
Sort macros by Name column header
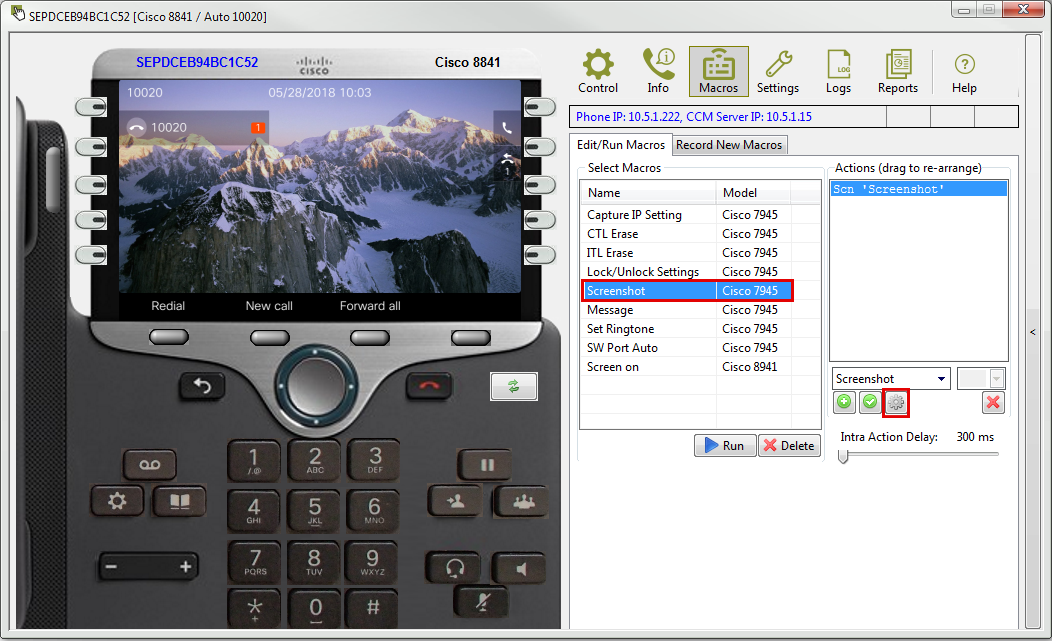pyautogui.click(x=648, y=193)
